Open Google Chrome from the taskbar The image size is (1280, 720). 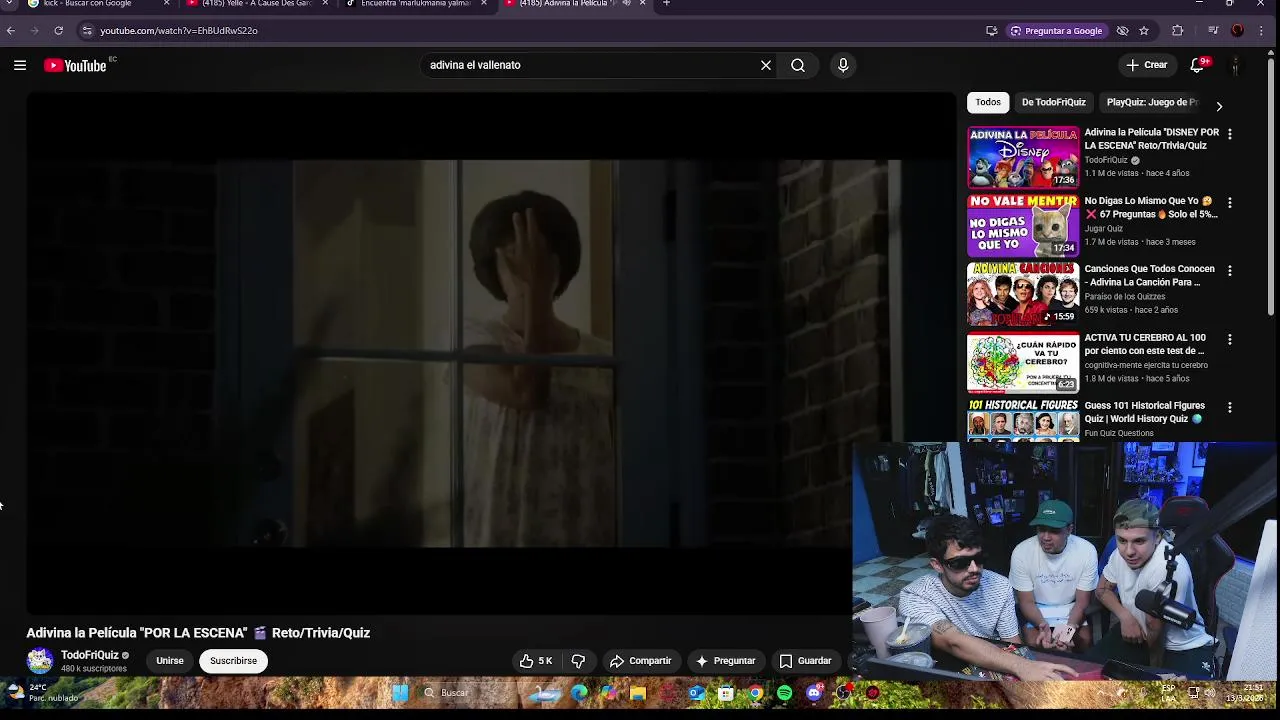click(755, 692)
